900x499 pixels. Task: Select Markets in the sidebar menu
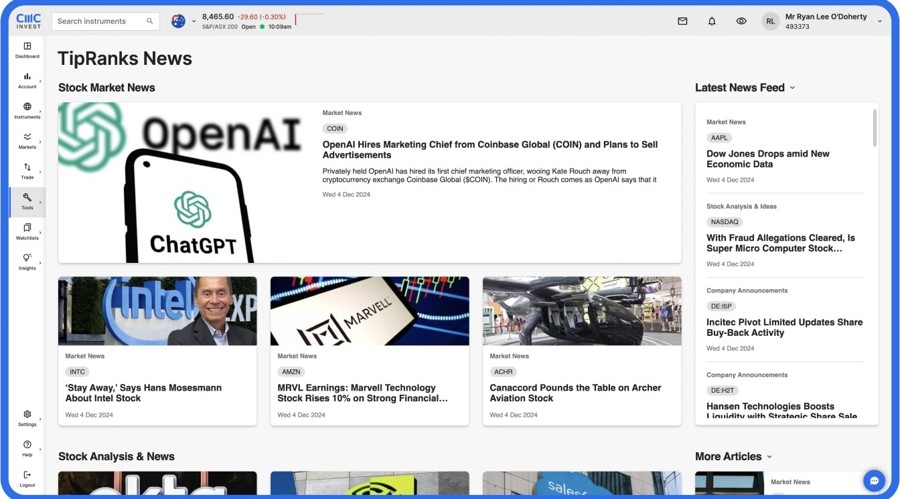(x=27, y=140)
